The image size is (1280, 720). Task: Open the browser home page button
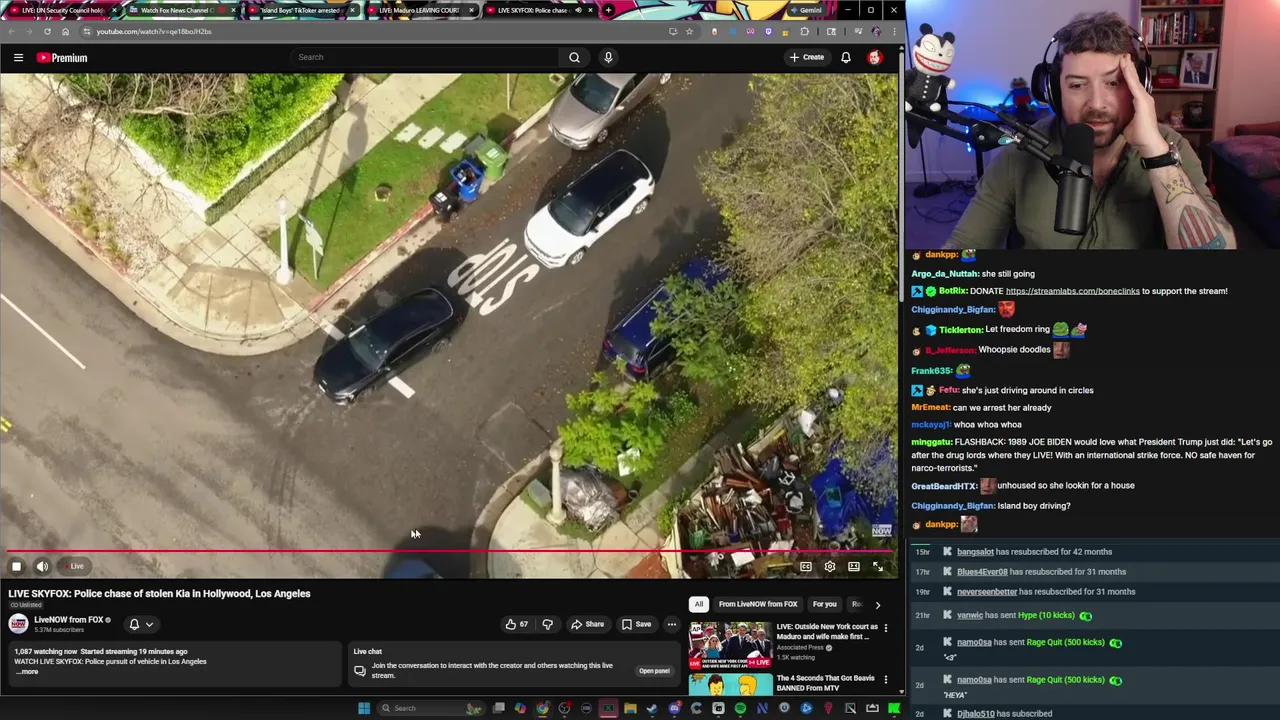pyautogui.click(x=66, y=31)
